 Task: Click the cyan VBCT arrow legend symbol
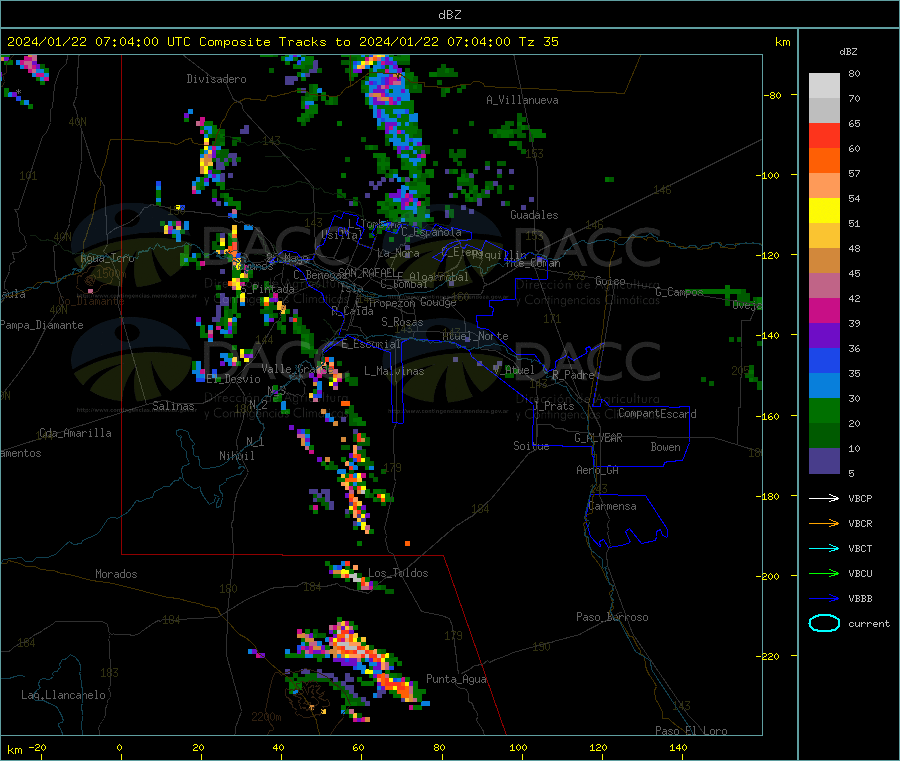(x=824, y=548)
